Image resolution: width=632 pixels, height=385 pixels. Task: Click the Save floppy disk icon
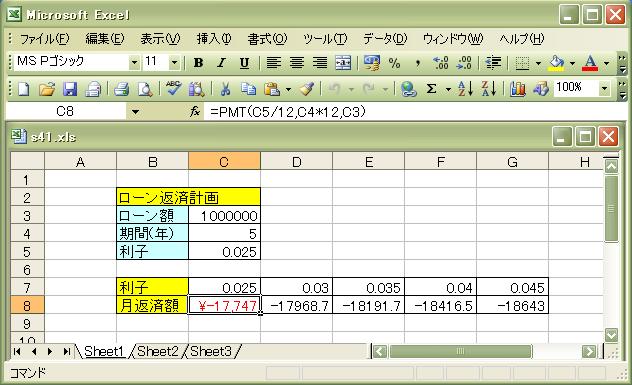tap(70, 89)
